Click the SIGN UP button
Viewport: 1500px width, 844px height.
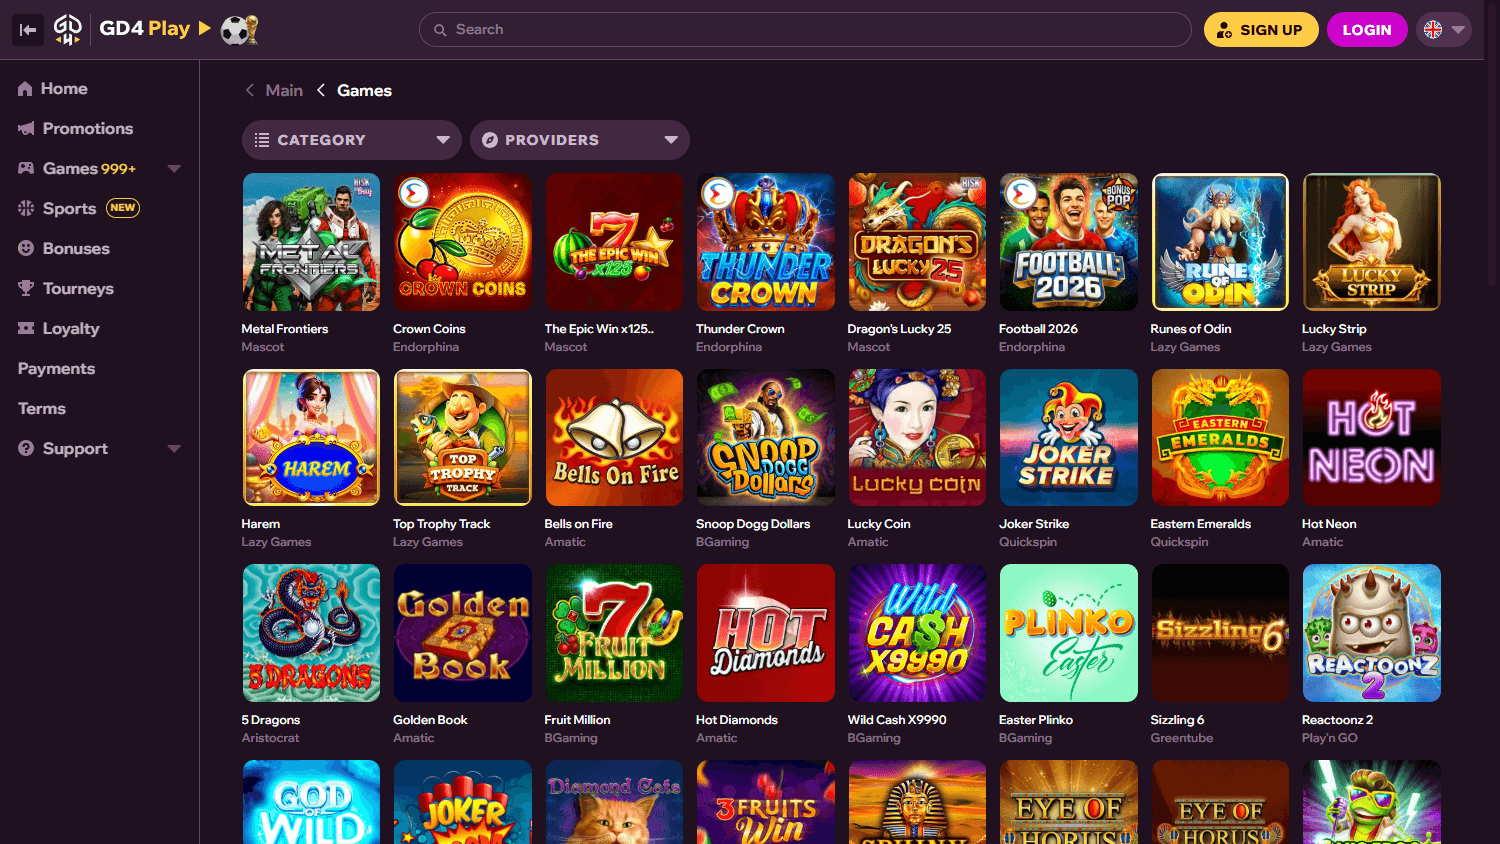point(1261,30)
